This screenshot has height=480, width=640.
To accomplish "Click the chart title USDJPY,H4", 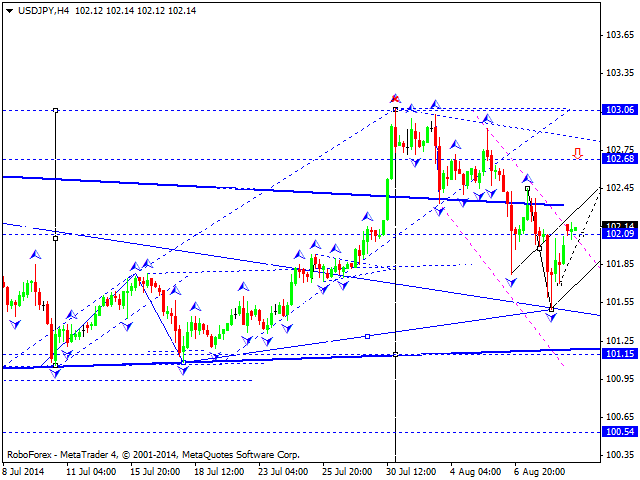I will (x=43, y=11).
